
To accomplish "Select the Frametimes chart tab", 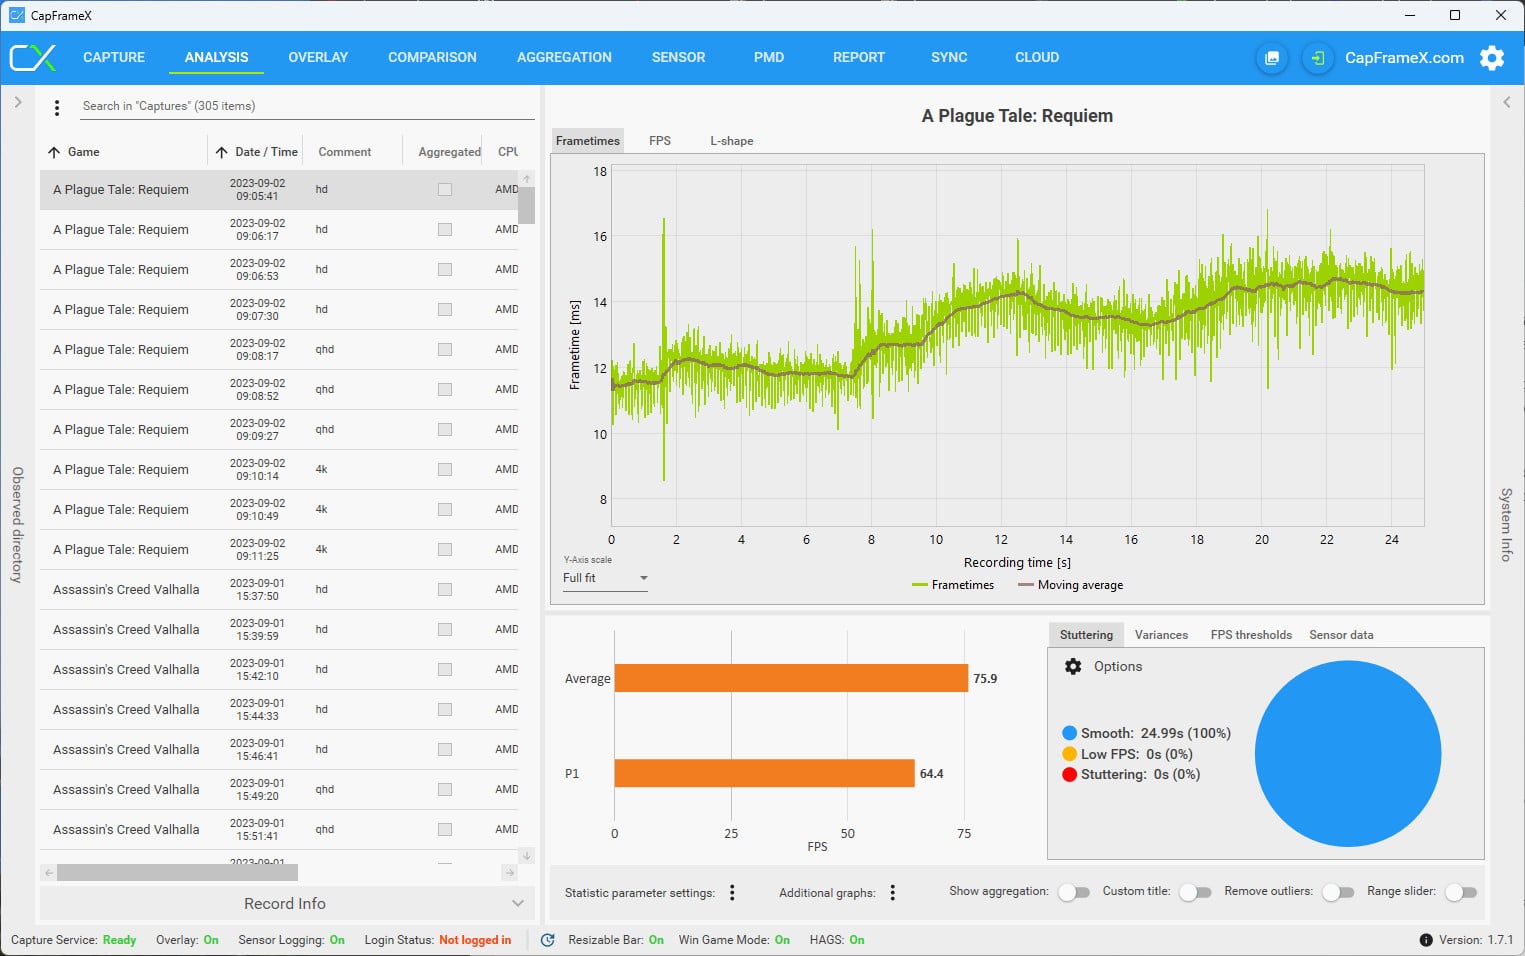I will tap(588, 141).
